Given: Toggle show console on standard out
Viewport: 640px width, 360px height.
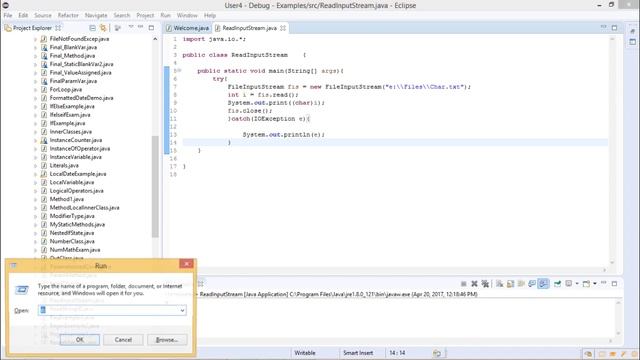Looking at the screenshot, I should pyautogui.click(x=532, y=284).
